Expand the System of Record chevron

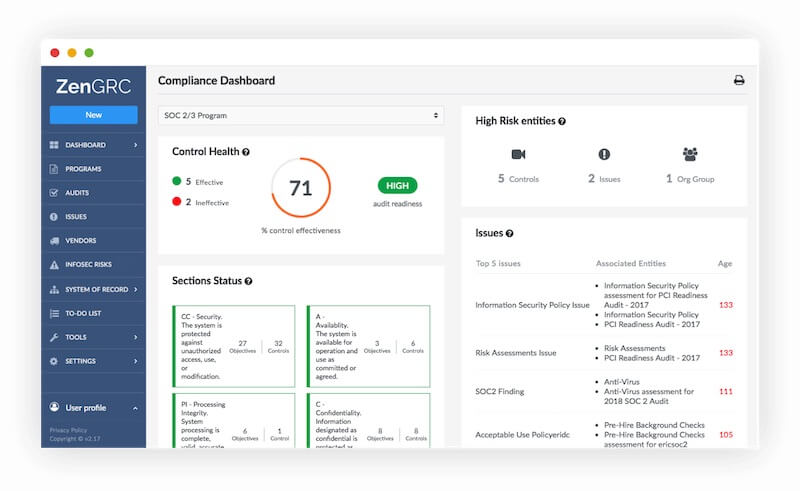pyautogui.click(x=135, y=289)
